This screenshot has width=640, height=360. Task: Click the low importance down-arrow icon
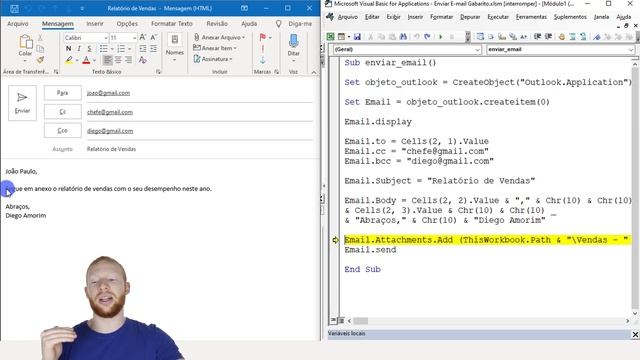pyautogui.click(x=263, y=60)
